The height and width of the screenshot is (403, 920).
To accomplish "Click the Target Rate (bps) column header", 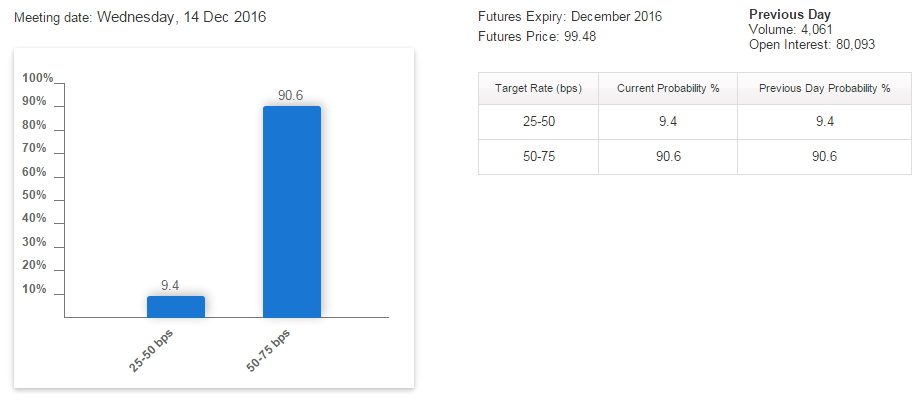I will (539, 89).
